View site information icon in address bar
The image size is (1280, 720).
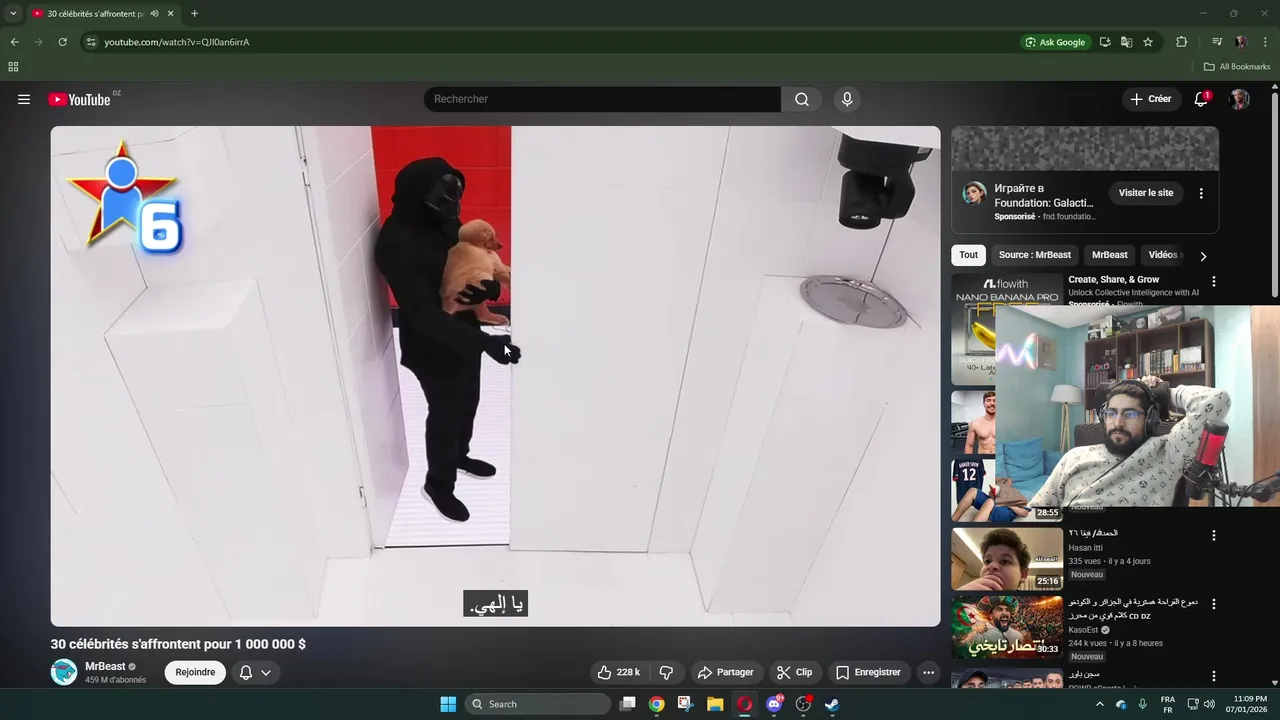point(91,42)
